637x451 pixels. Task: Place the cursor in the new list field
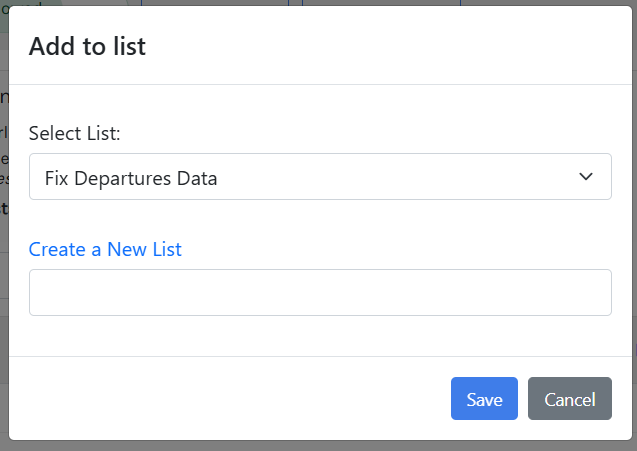point(320,293)
